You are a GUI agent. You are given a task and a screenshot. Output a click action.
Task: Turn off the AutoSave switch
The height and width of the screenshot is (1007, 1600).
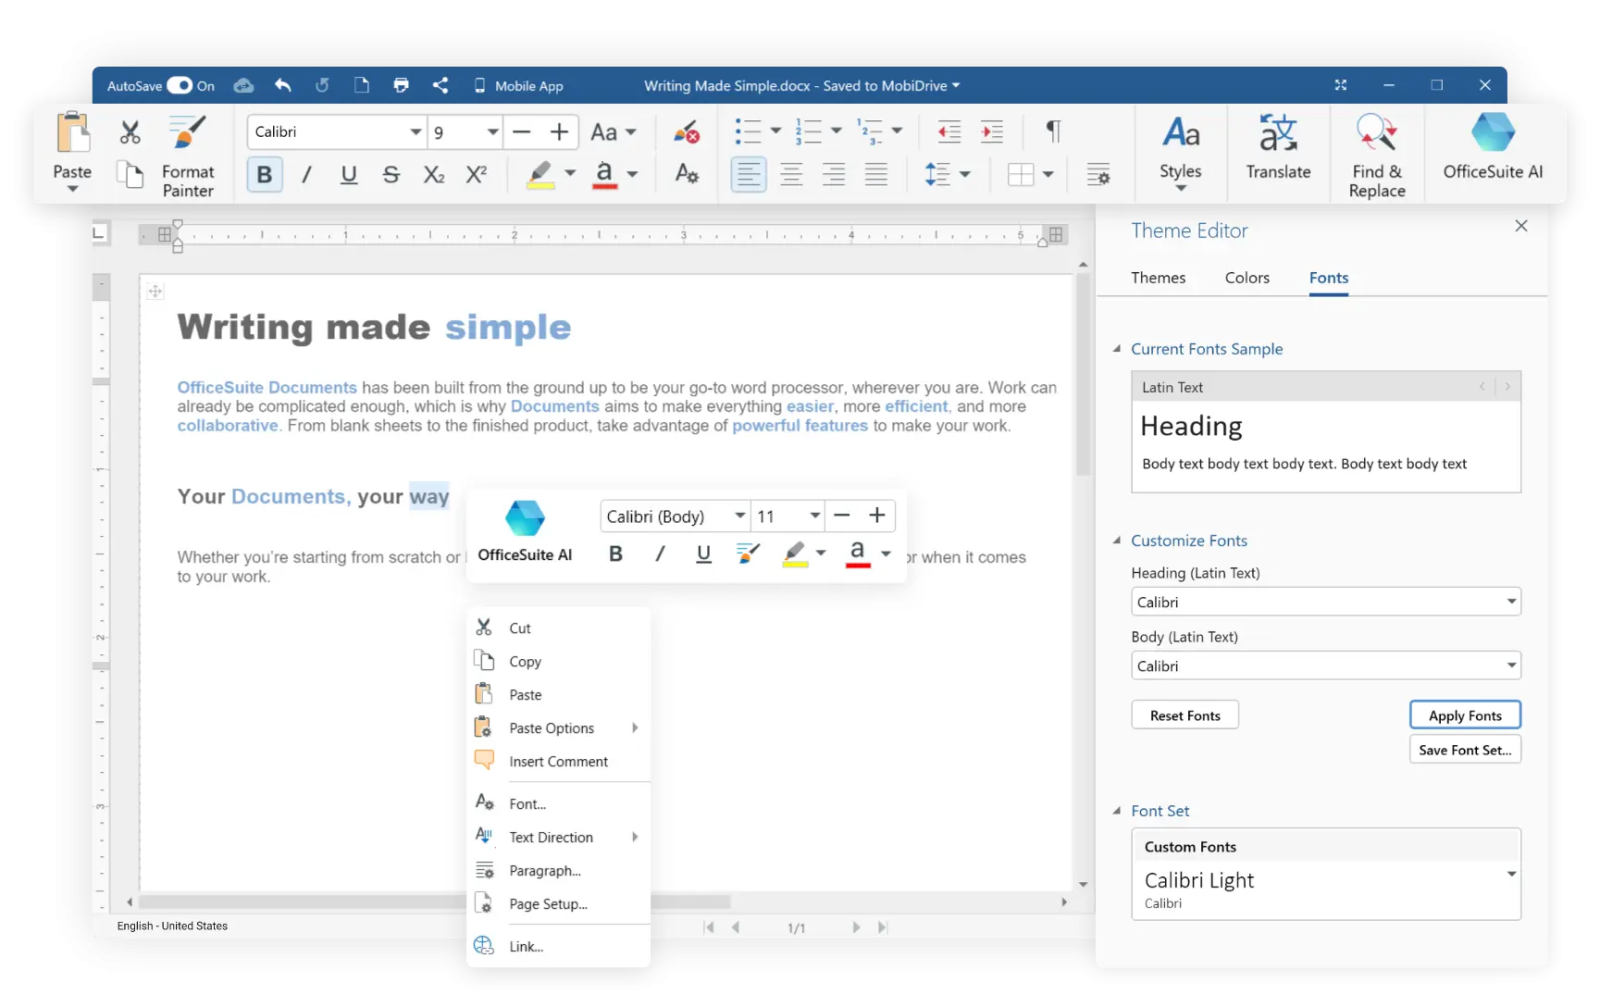click(180, 86)
